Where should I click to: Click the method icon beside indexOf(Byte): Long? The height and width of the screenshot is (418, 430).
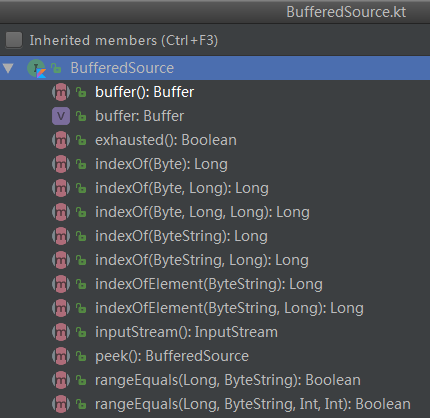[61, 164]
